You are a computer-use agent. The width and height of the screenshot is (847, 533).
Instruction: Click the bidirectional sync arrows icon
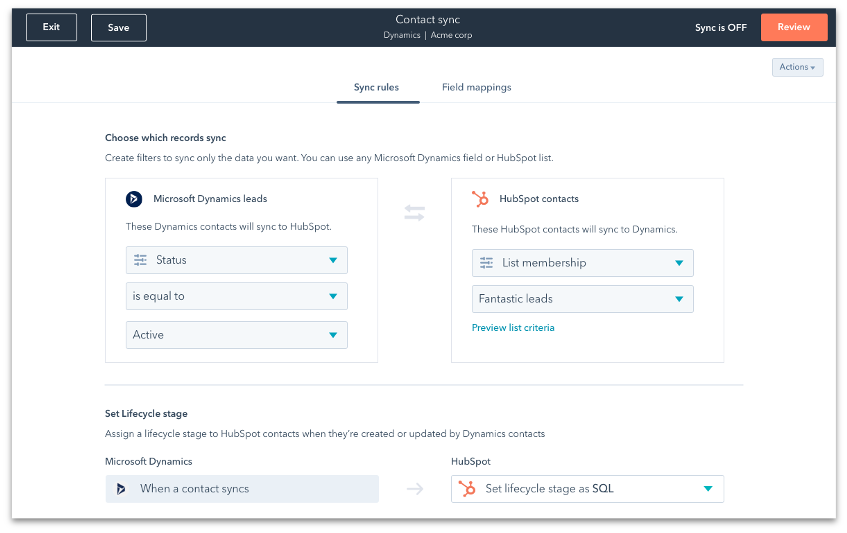(x=414, y=213)
